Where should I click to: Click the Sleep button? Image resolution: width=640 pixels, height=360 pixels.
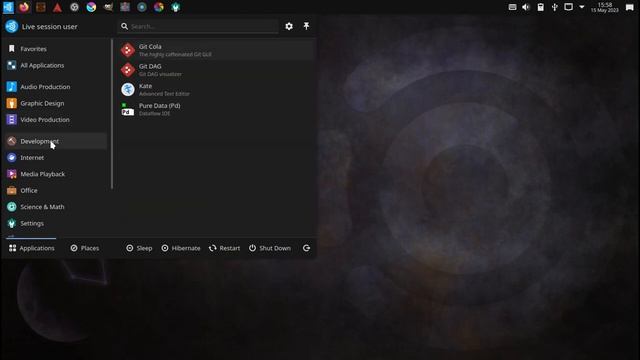tap(139, 248)
